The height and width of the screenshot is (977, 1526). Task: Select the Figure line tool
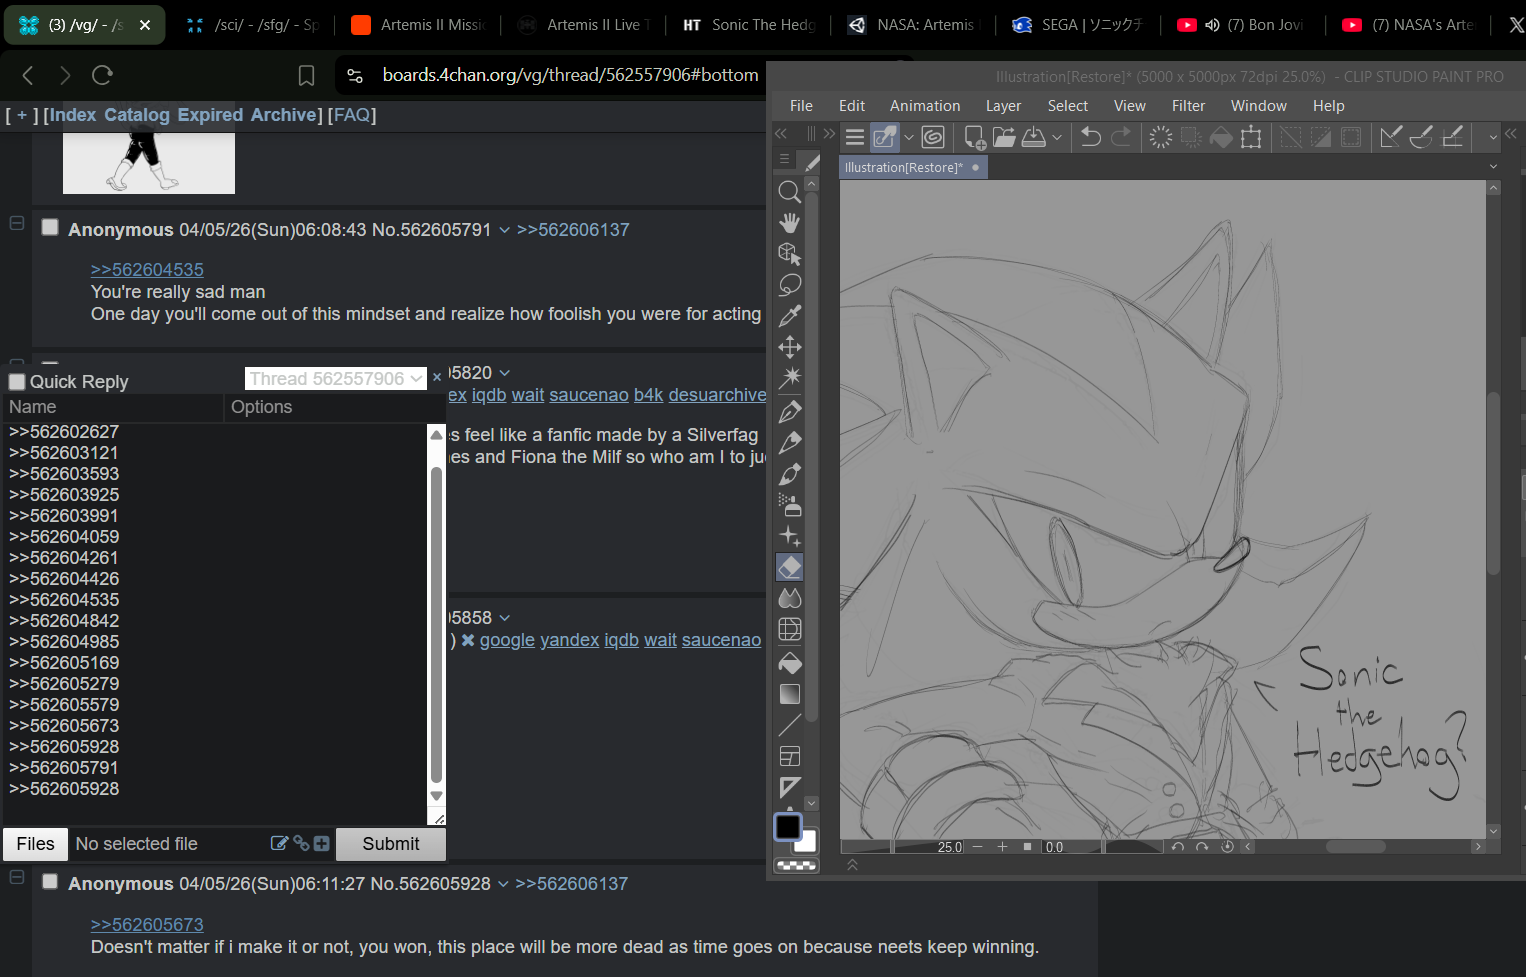coord(790,724)
